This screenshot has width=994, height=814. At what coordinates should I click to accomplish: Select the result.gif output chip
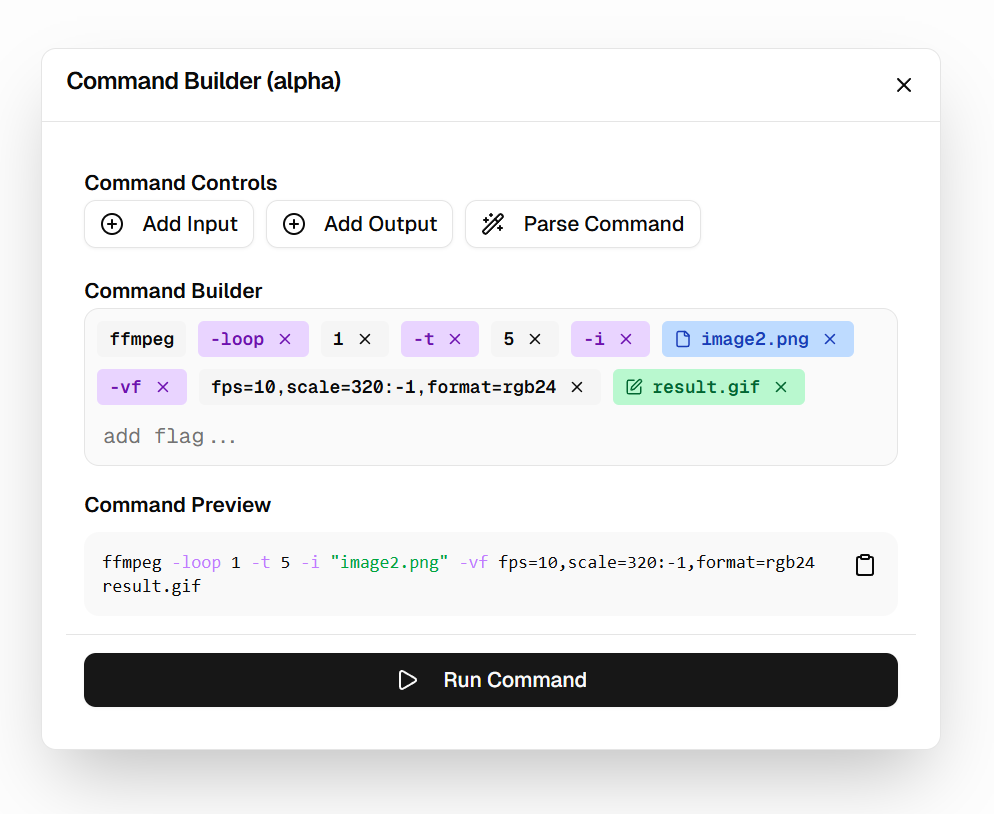click(x=705, y=388)
